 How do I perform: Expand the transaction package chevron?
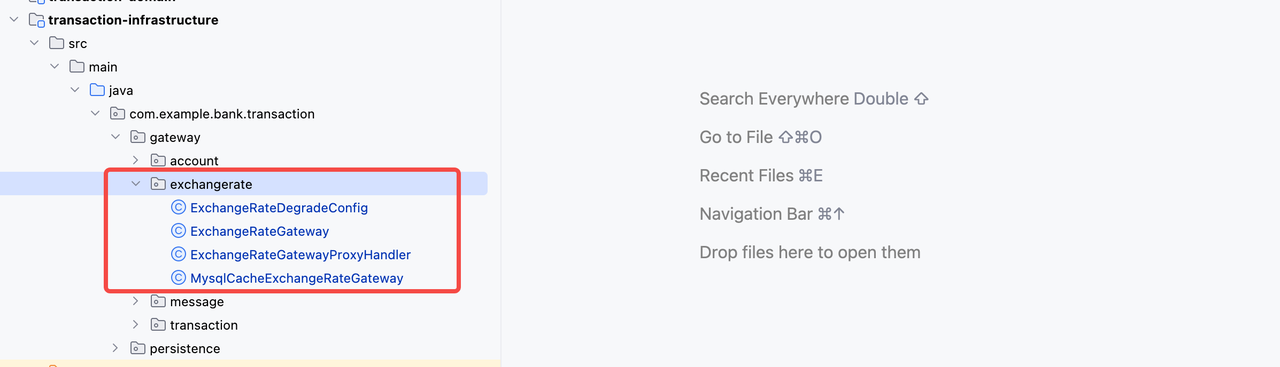136,325
